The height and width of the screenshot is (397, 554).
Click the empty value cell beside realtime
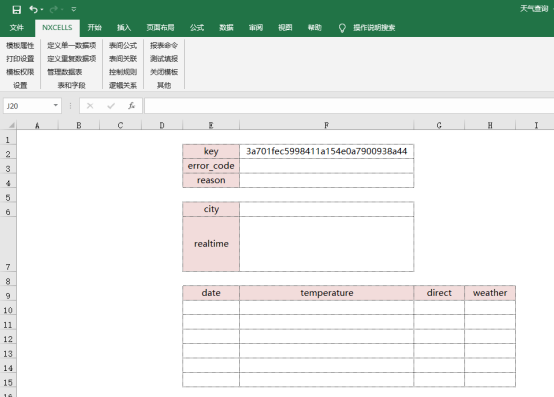point(326,244)
